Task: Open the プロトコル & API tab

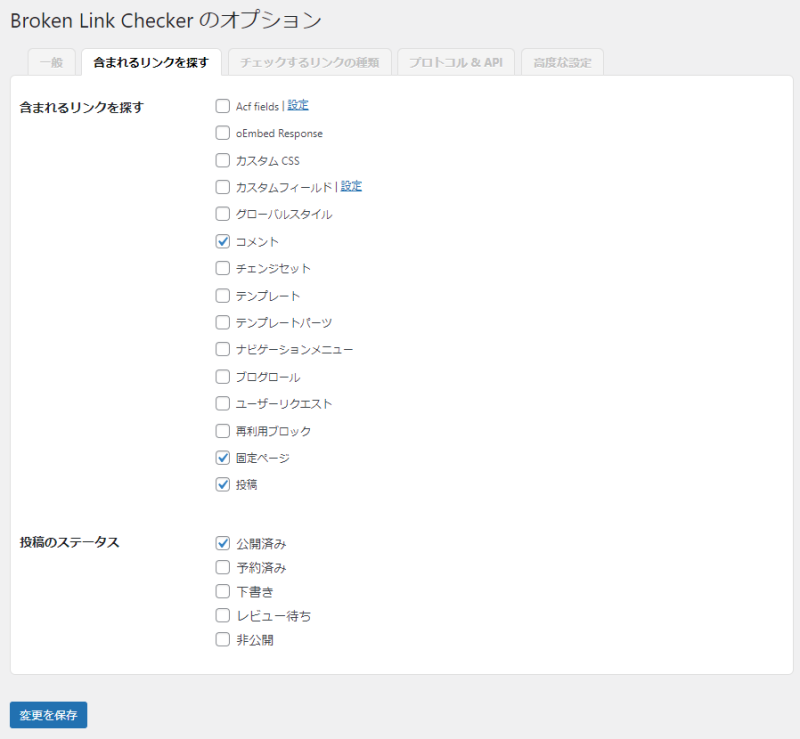Action: tap(456, 62)
